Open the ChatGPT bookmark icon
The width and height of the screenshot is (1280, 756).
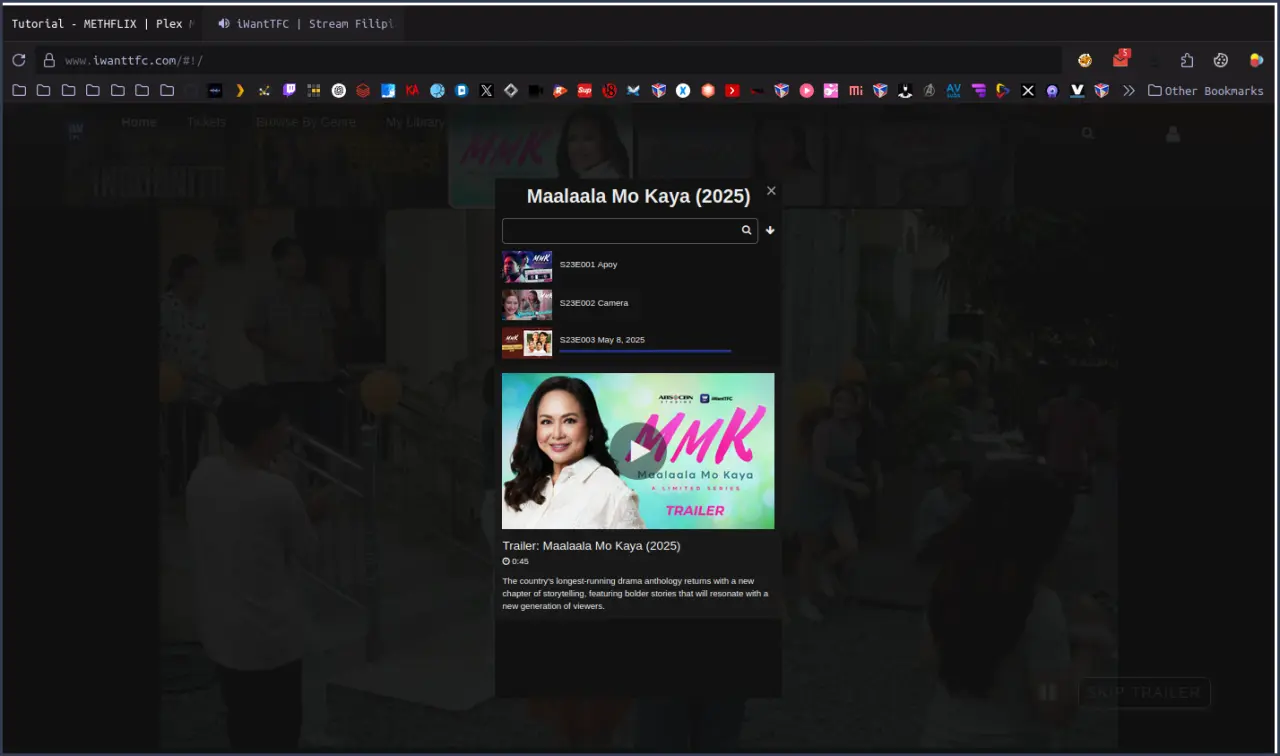[339, 90]
